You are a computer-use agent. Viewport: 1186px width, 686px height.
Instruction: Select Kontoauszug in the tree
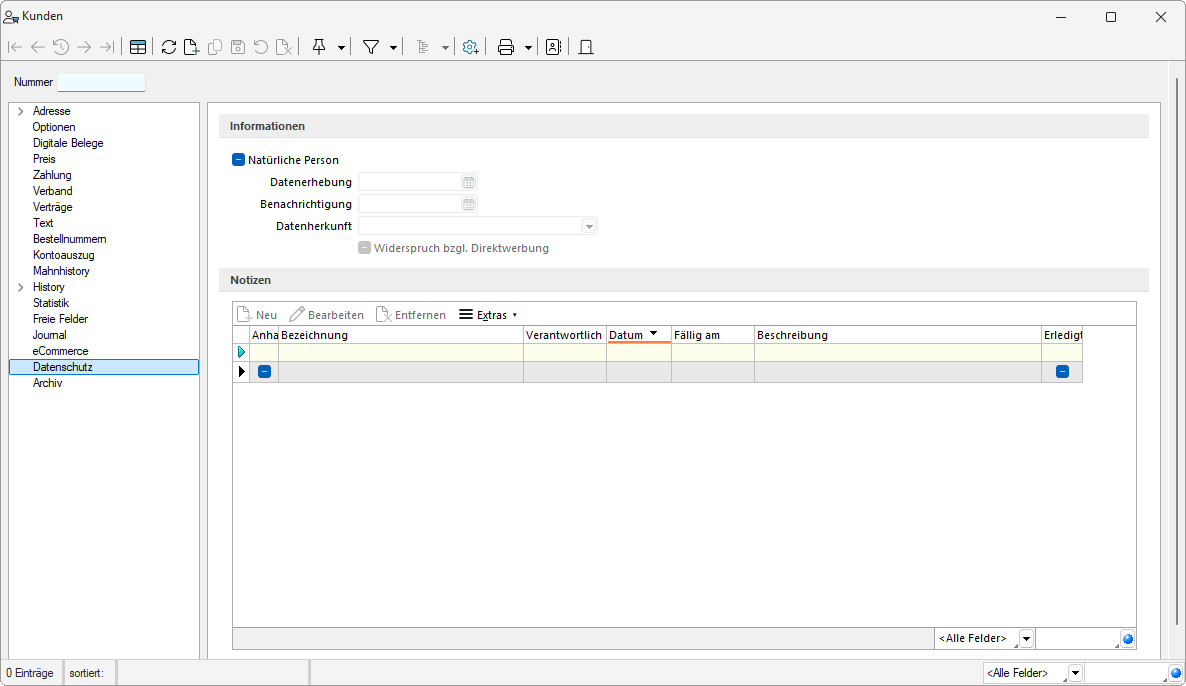[x=64, y=255]
